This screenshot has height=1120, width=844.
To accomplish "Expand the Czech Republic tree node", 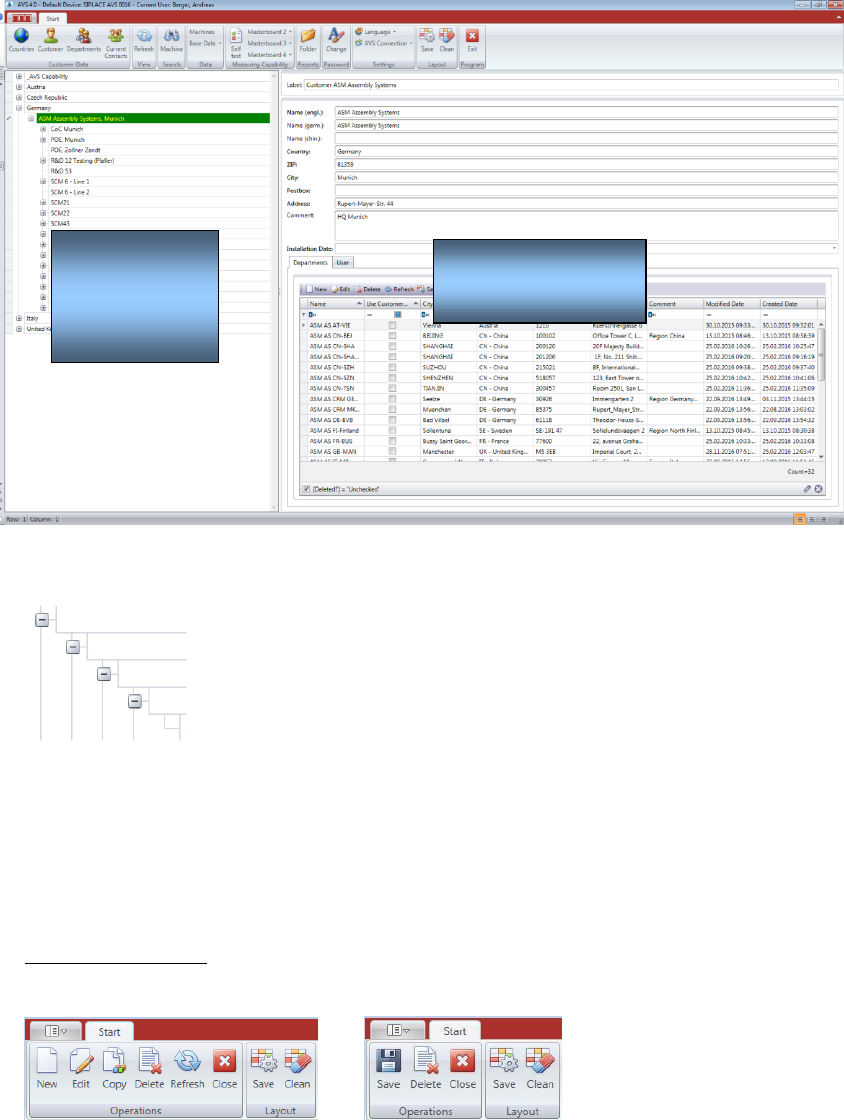I will [x=19, y=97].
